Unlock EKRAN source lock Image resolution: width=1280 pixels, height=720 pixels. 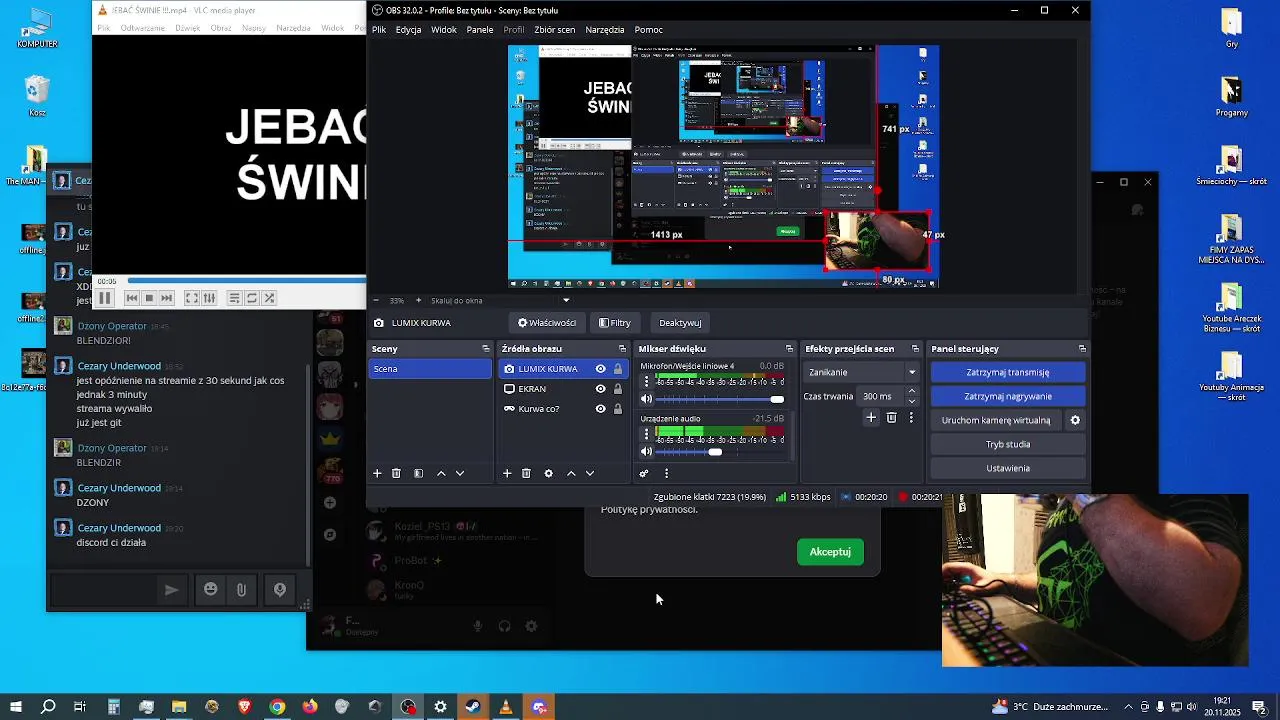click(x=618, y=389)
